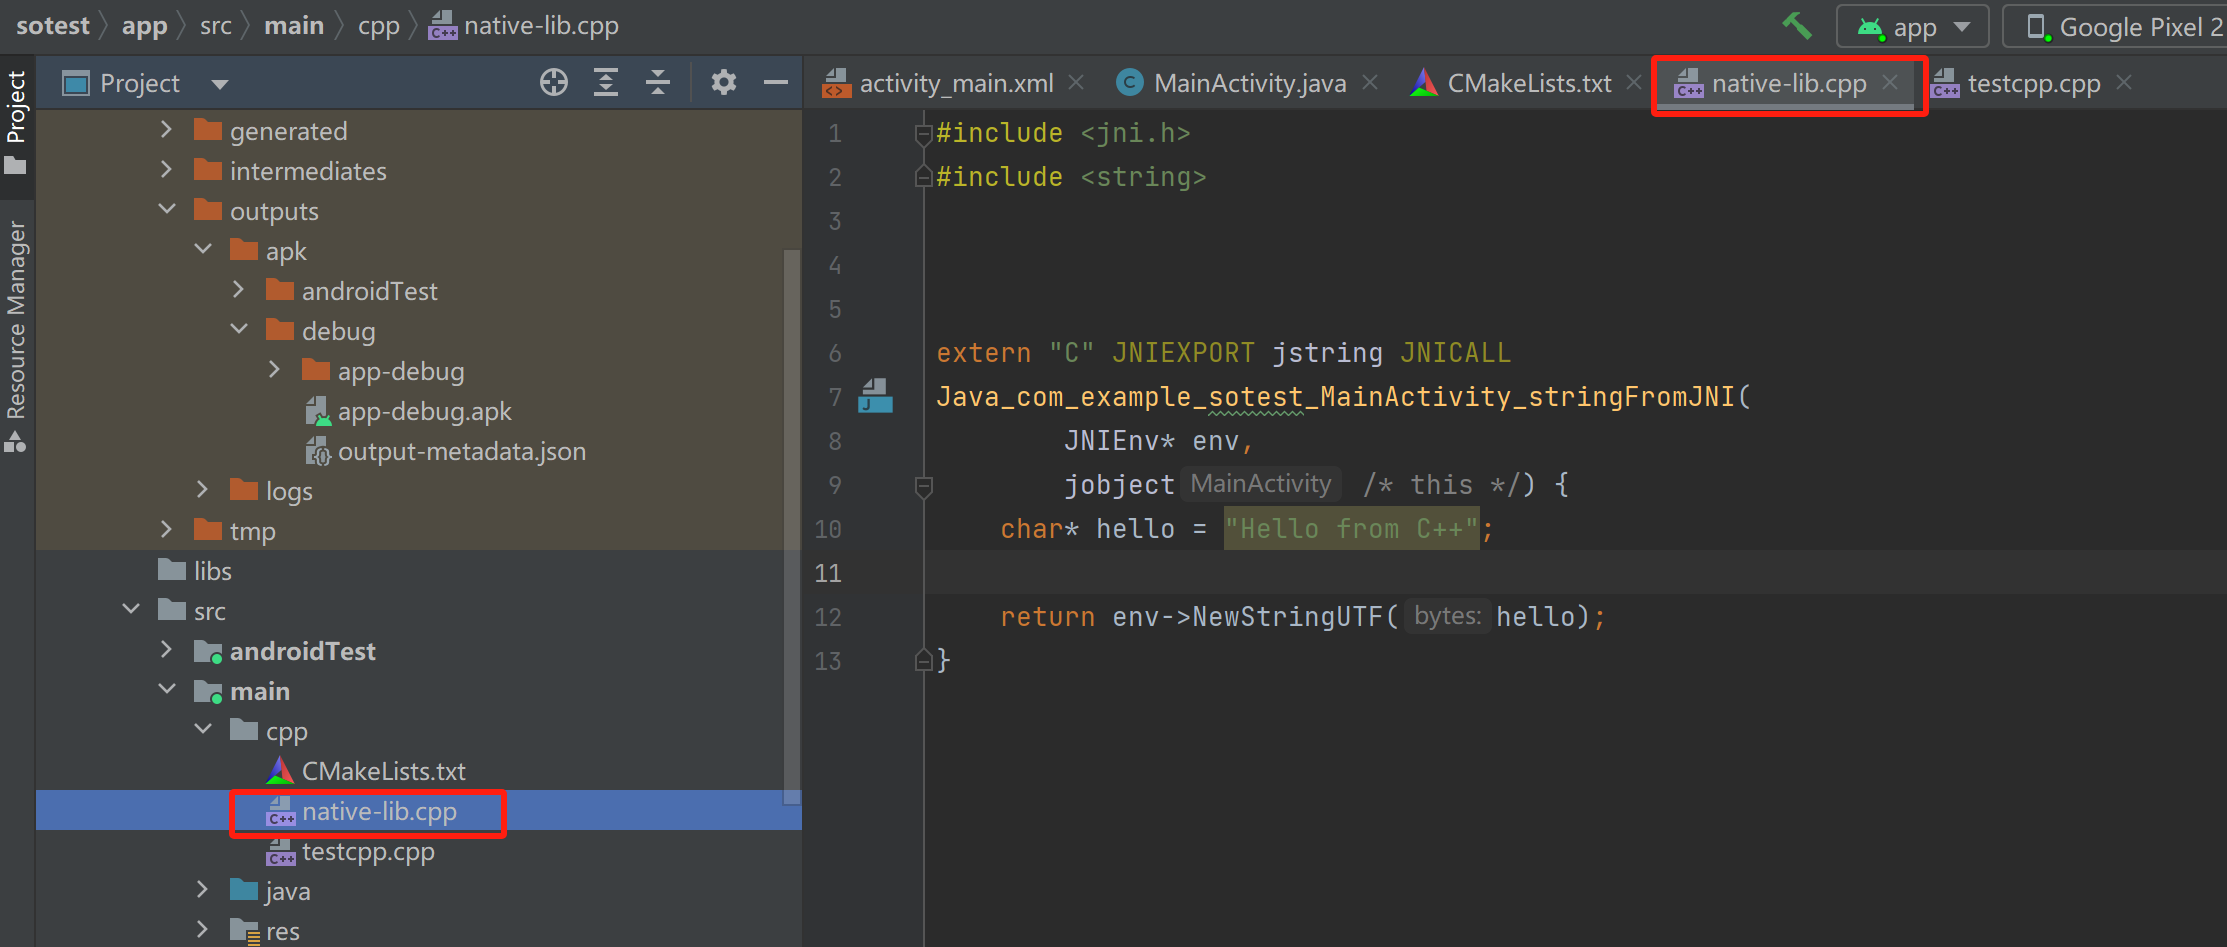Open the app run configuration dropdown
The image size is (2227, 947).
1912,27
